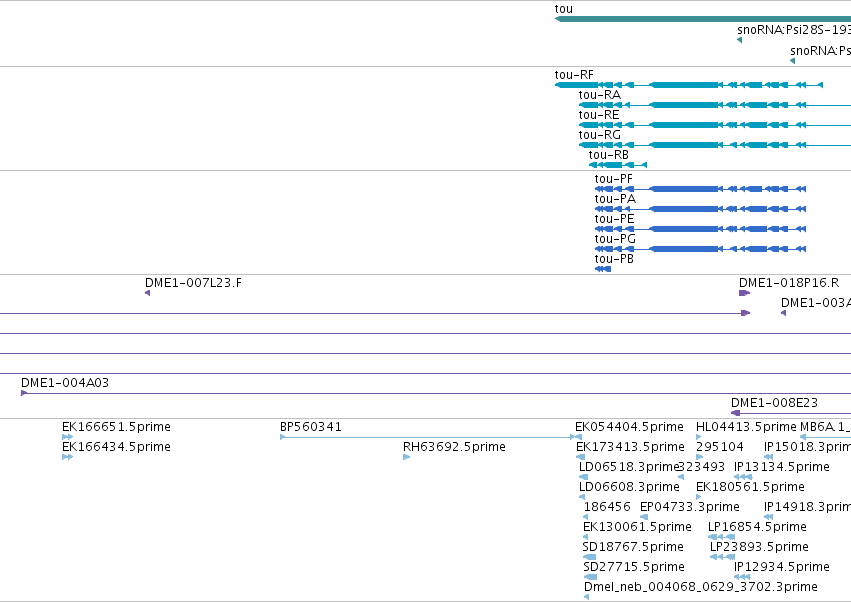Select the tou-PA protein label
The width and height of the screenshot is (851, 602).
point(615,199)
